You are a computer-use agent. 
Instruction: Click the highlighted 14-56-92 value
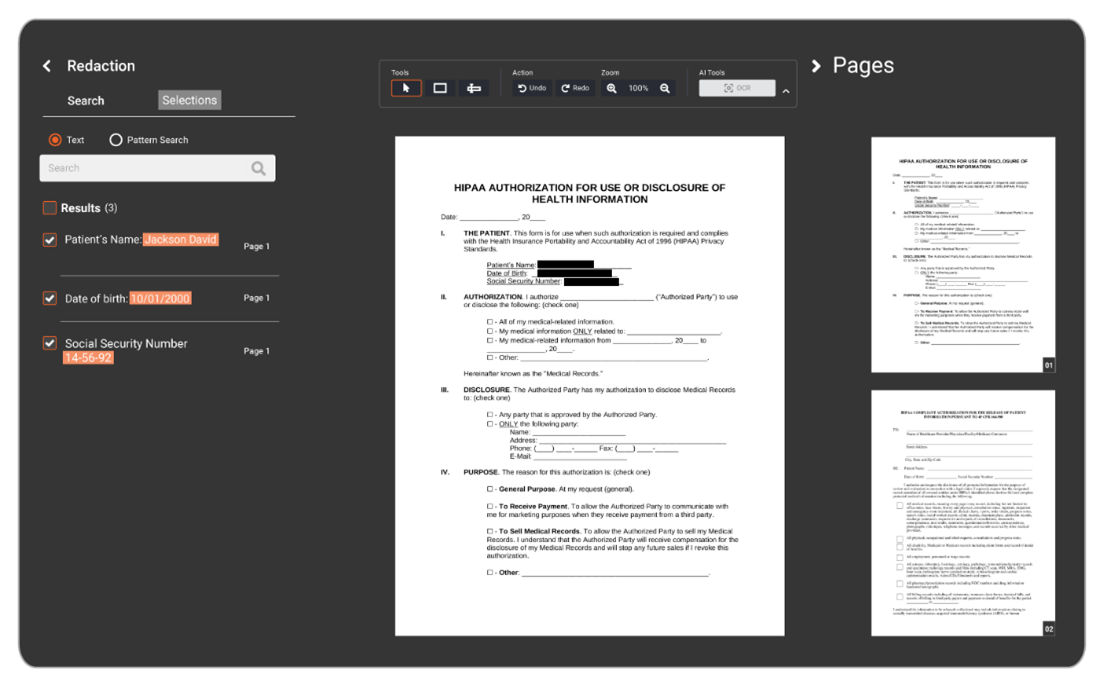click(88, 358)
